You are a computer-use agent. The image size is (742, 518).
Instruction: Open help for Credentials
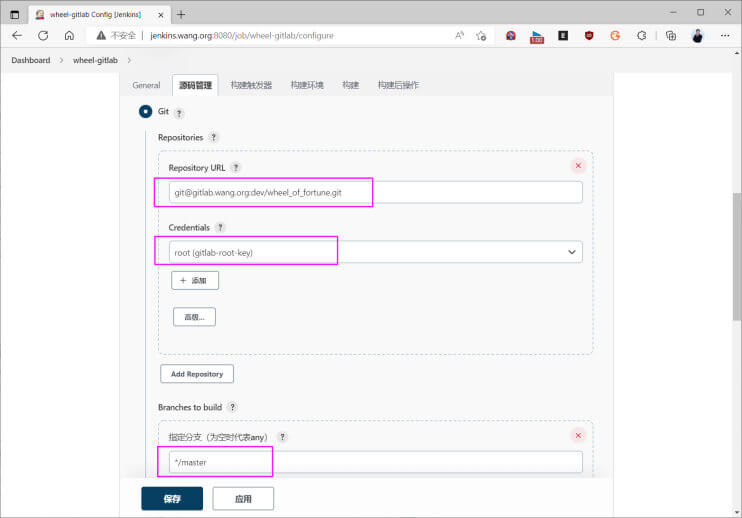[220, 228]
